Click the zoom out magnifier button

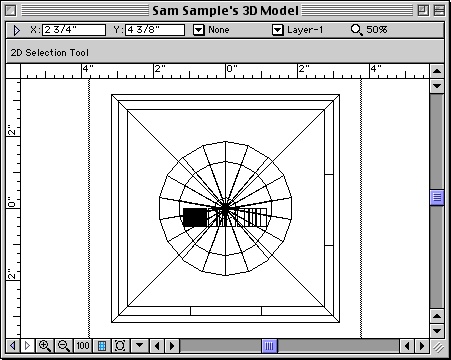pyautogui.click(x=64, y=346)
